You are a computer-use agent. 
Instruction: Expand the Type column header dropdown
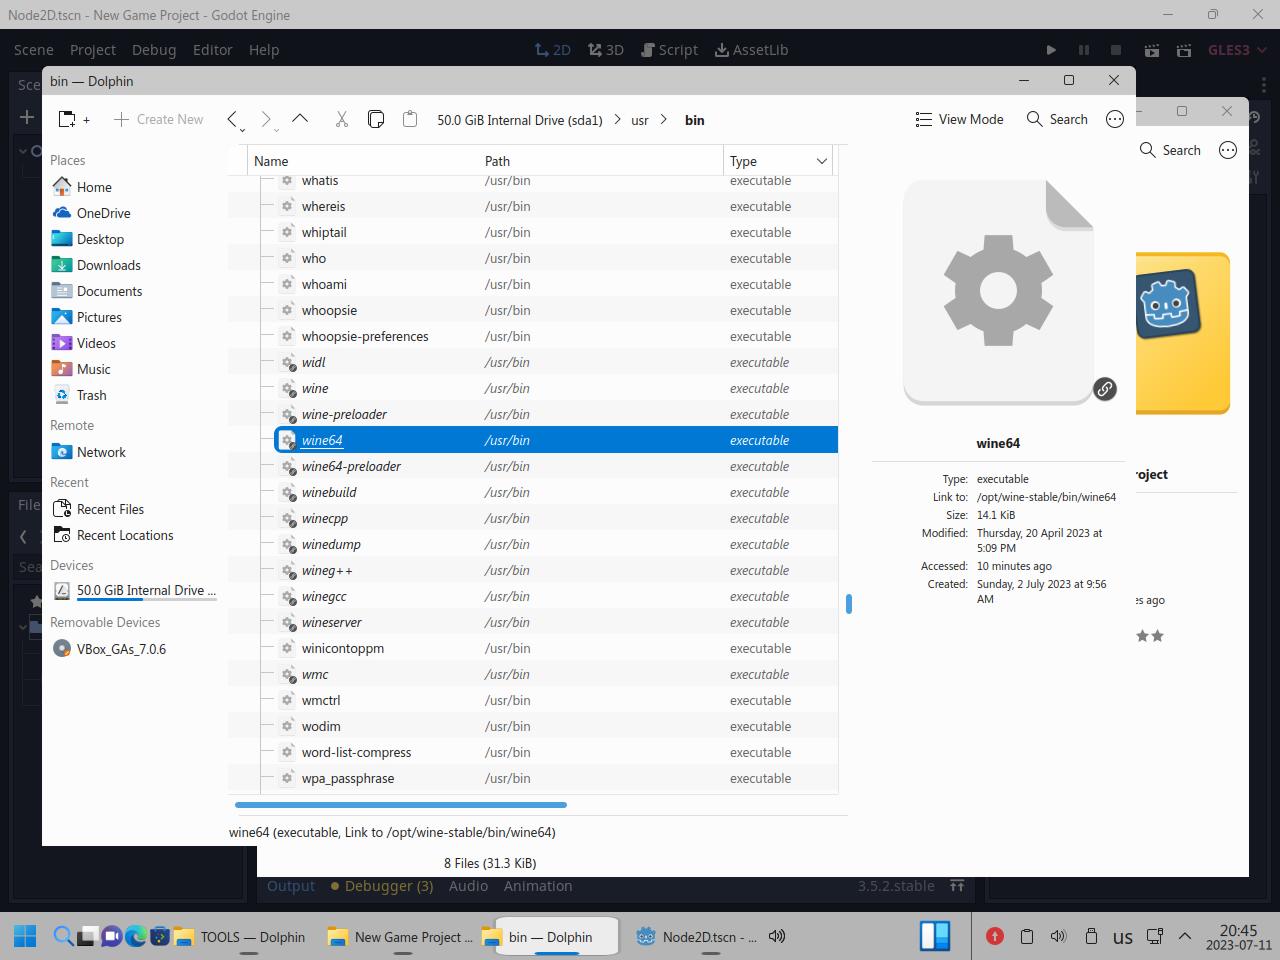pyautogui.click(x=822, y=161)
